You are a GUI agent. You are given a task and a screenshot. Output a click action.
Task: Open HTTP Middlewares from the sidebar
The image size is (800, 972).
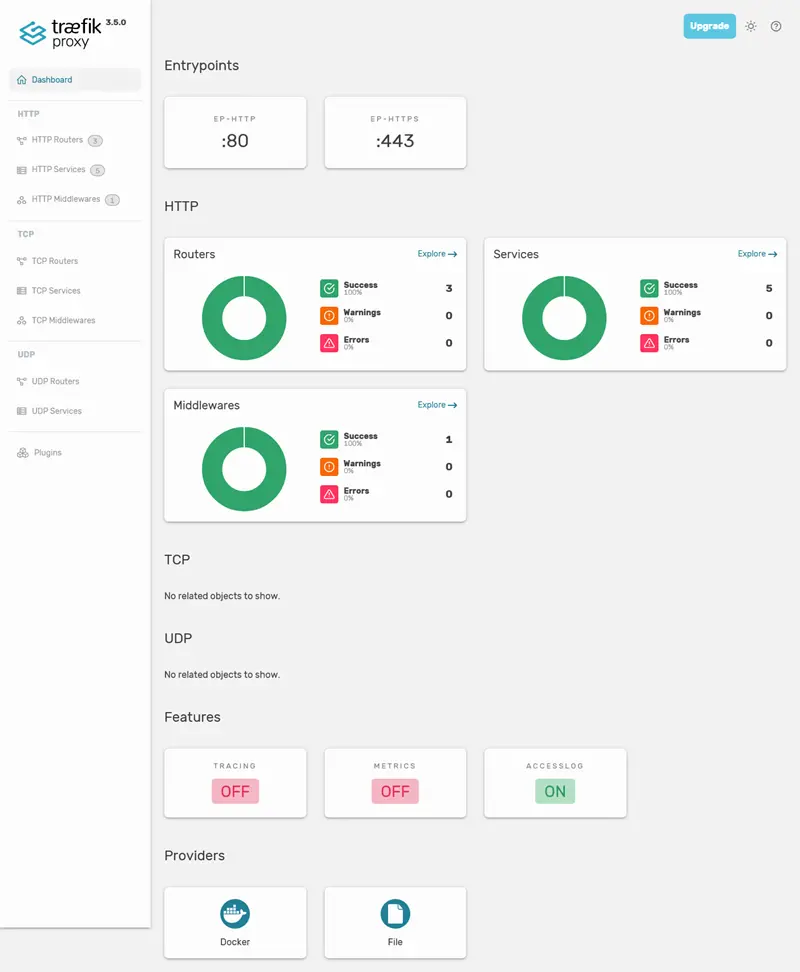(x=66, y=200)
